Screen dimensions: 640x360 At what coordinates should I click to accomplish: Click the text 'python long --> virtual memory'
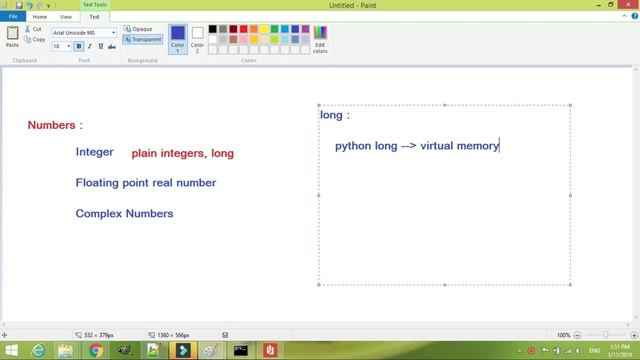417,146
